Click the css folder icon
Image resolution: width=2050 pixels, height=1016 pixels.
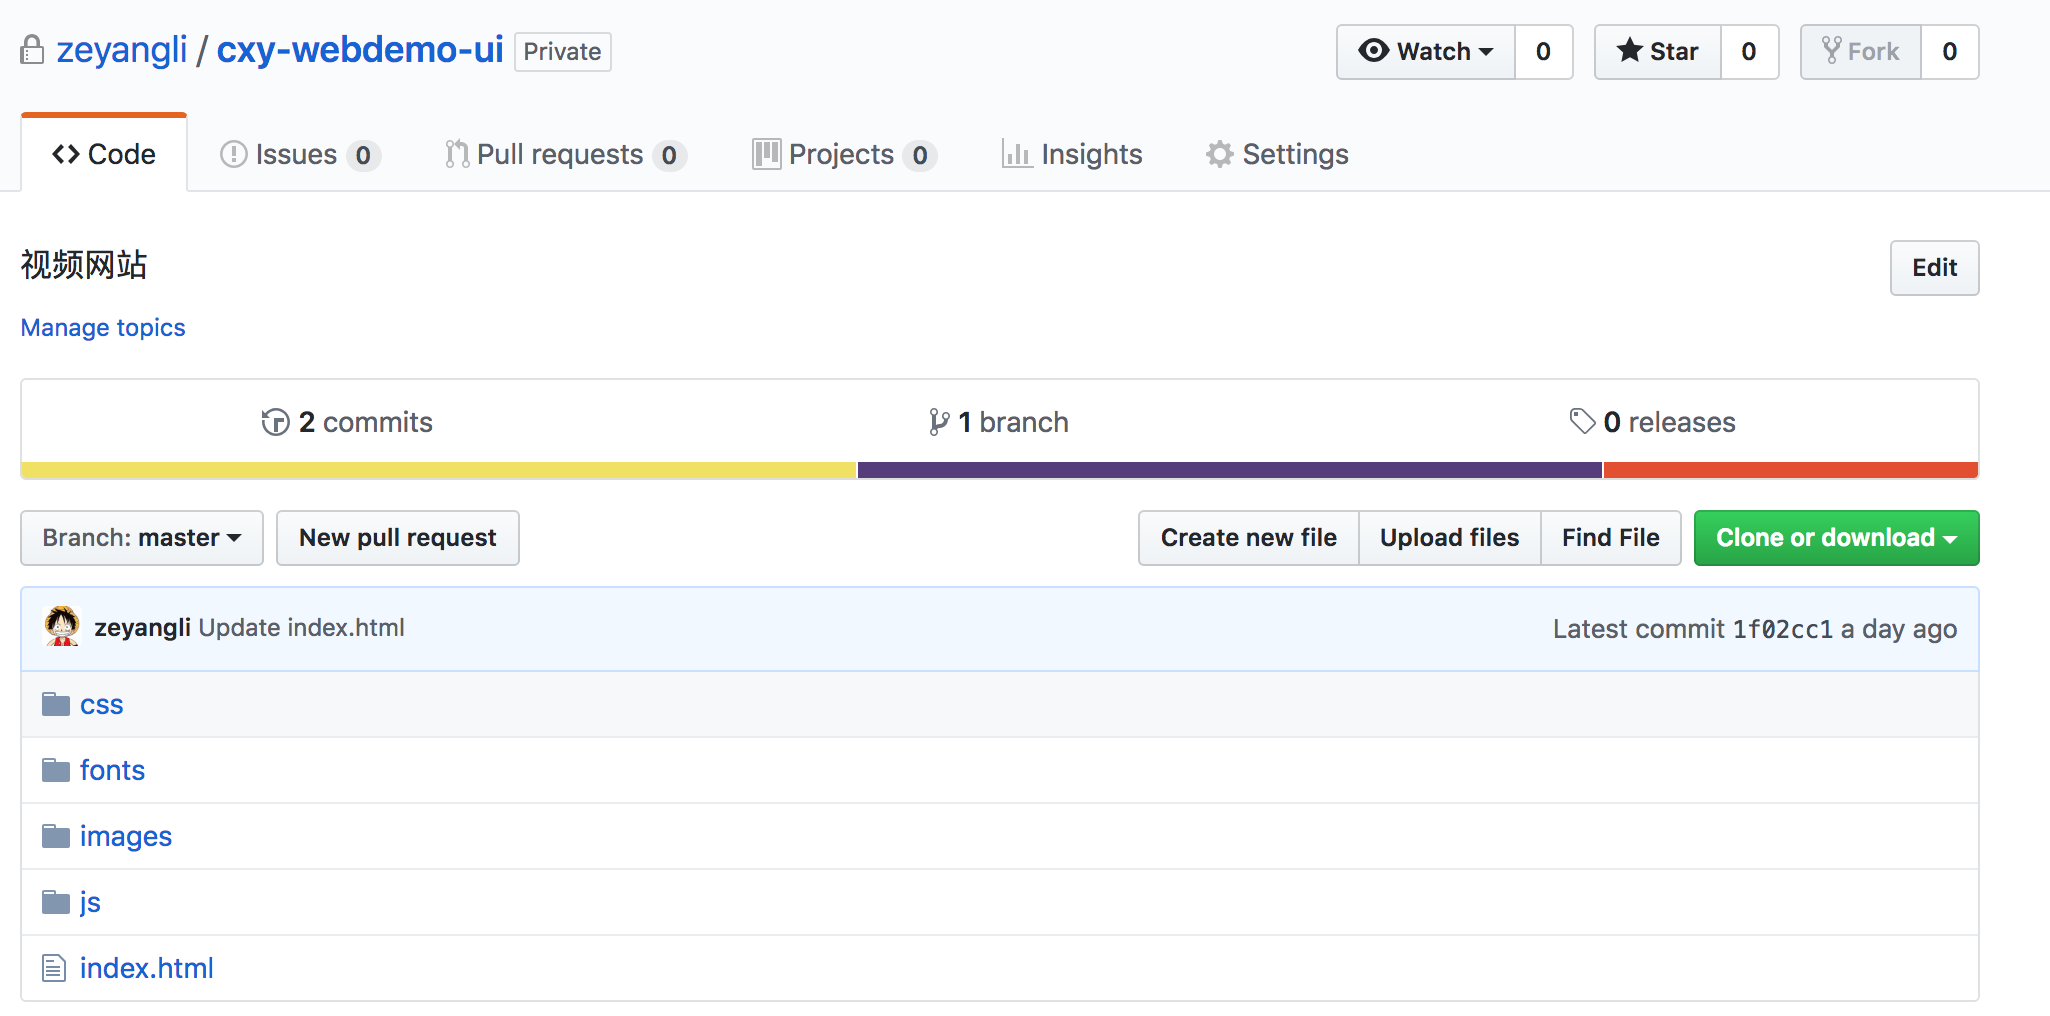pos(55,705)
